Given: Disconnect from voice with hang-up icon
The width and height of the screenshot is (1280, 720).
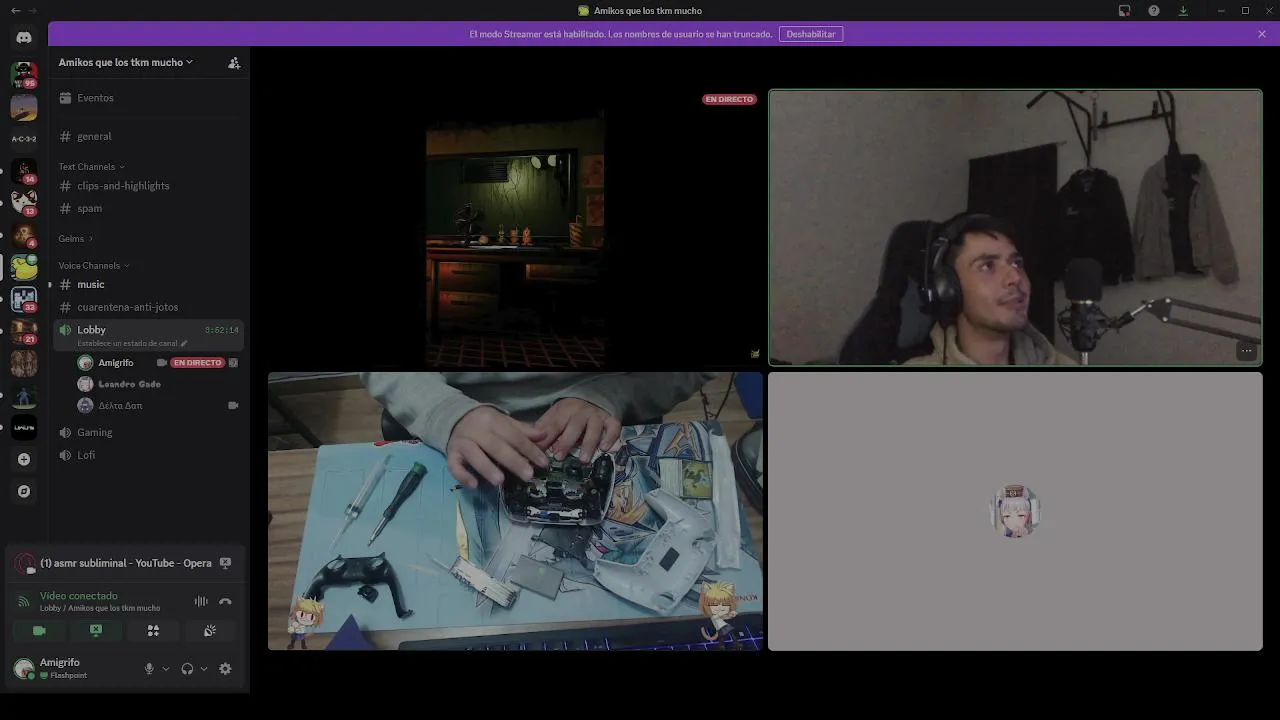Looking at the screenshot, I should 225,601.
